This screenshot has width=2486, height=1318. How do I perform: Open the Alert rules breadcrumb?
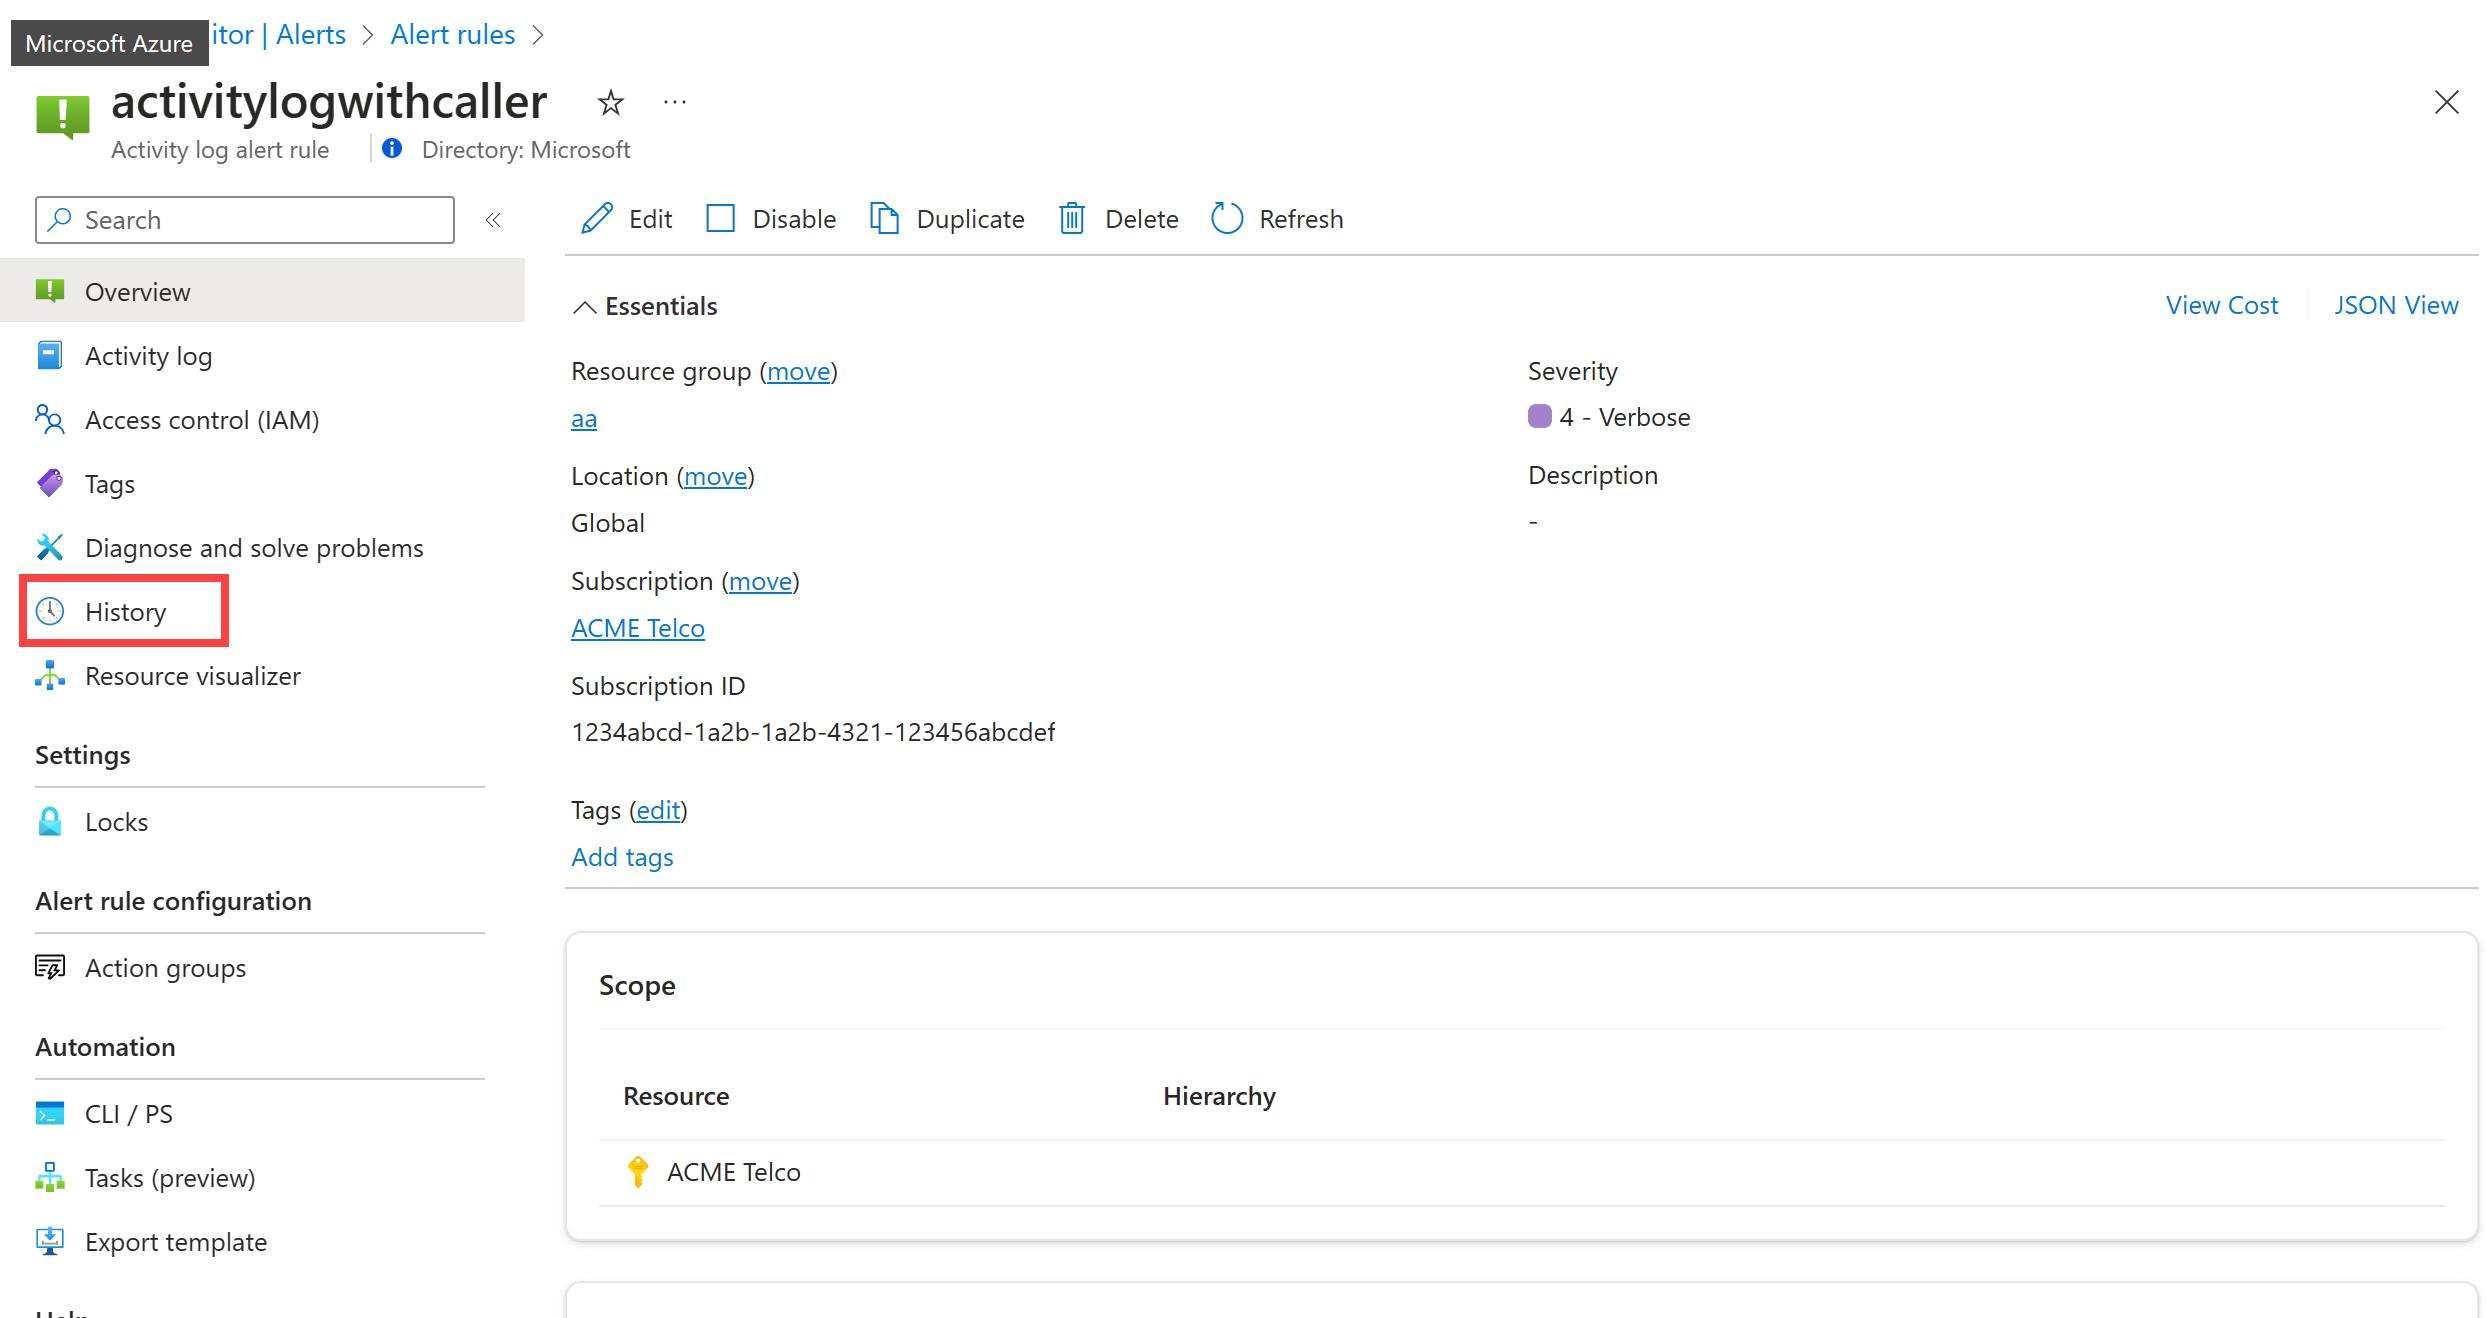point(452,35)
